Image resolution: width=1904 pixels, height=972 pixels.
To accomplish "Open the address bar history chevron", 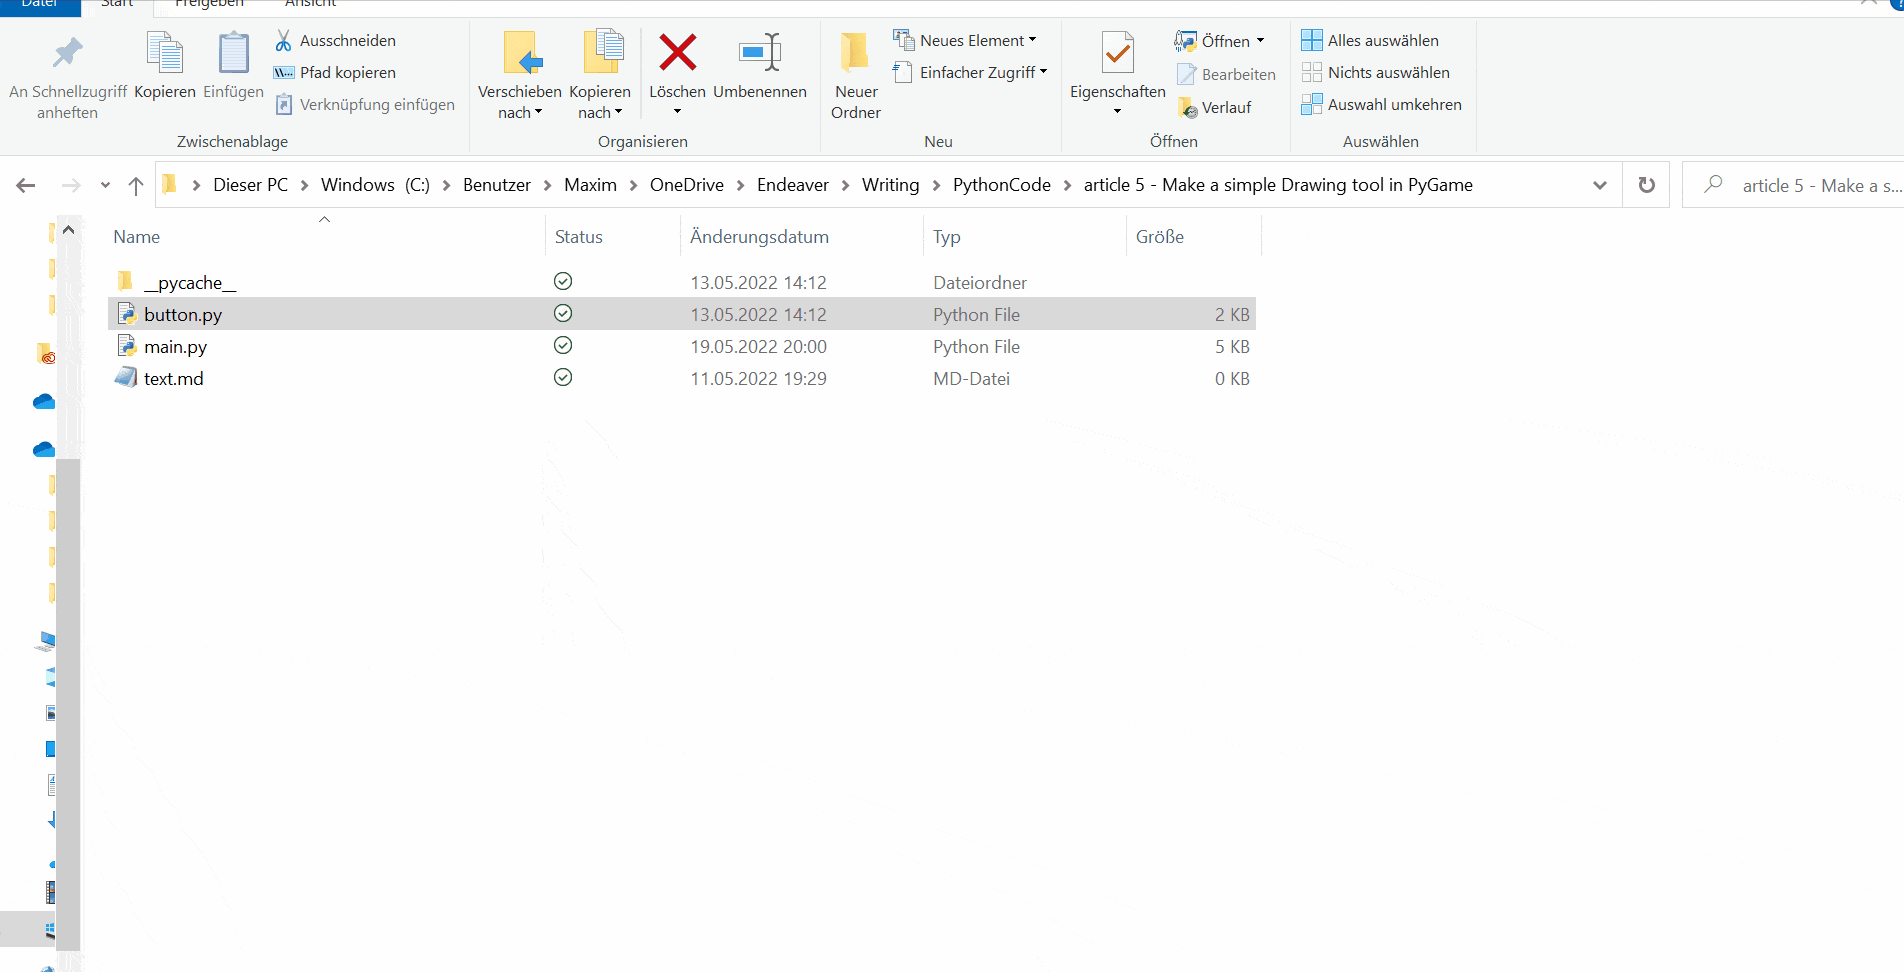I will [1600, 185].
